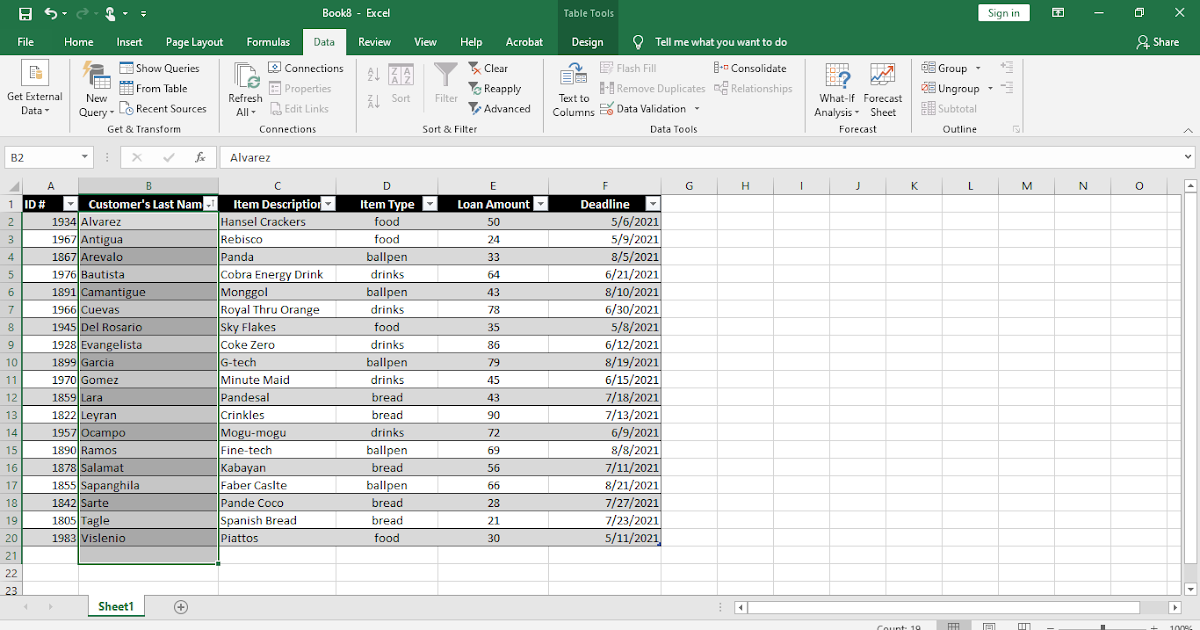Open the Forecast Sheet tool

pos(882,88)
